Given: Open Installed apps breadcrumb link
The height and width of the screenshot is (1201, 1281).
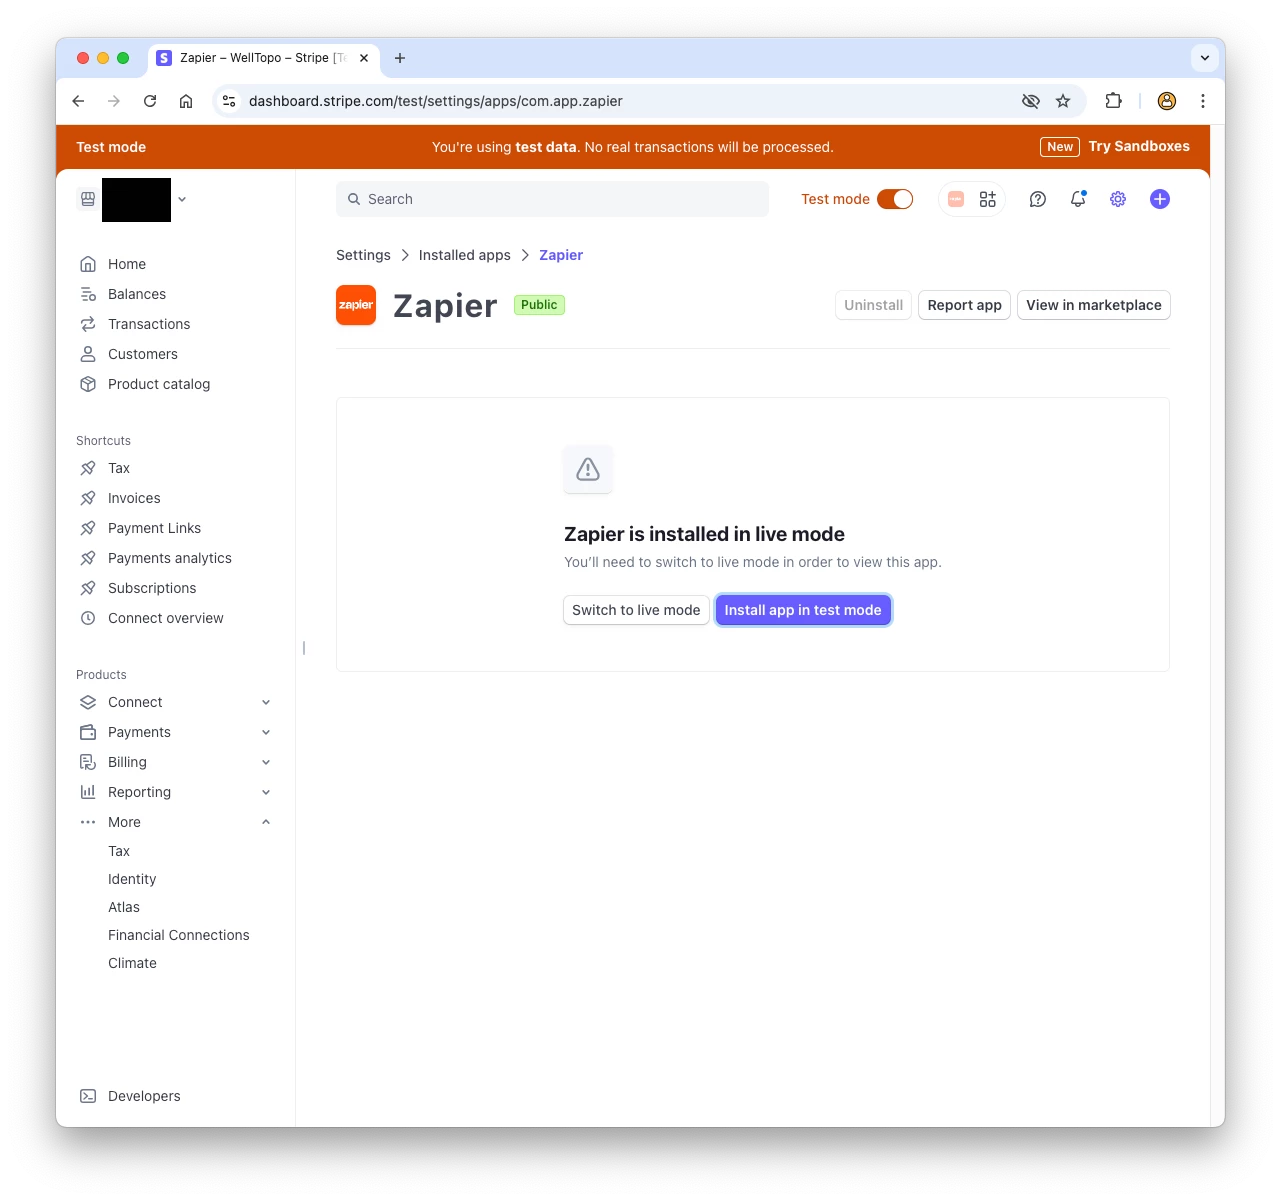Looking at the screenshot, I should tap(465, 255).
